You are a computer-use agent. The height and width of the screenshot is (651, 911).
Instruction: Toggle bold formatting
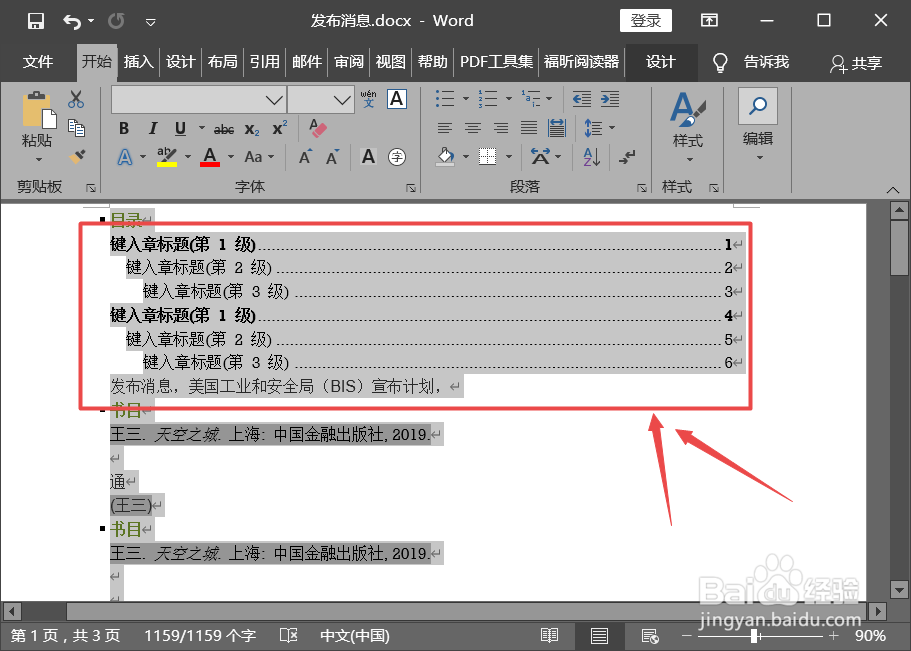[125, 127]
